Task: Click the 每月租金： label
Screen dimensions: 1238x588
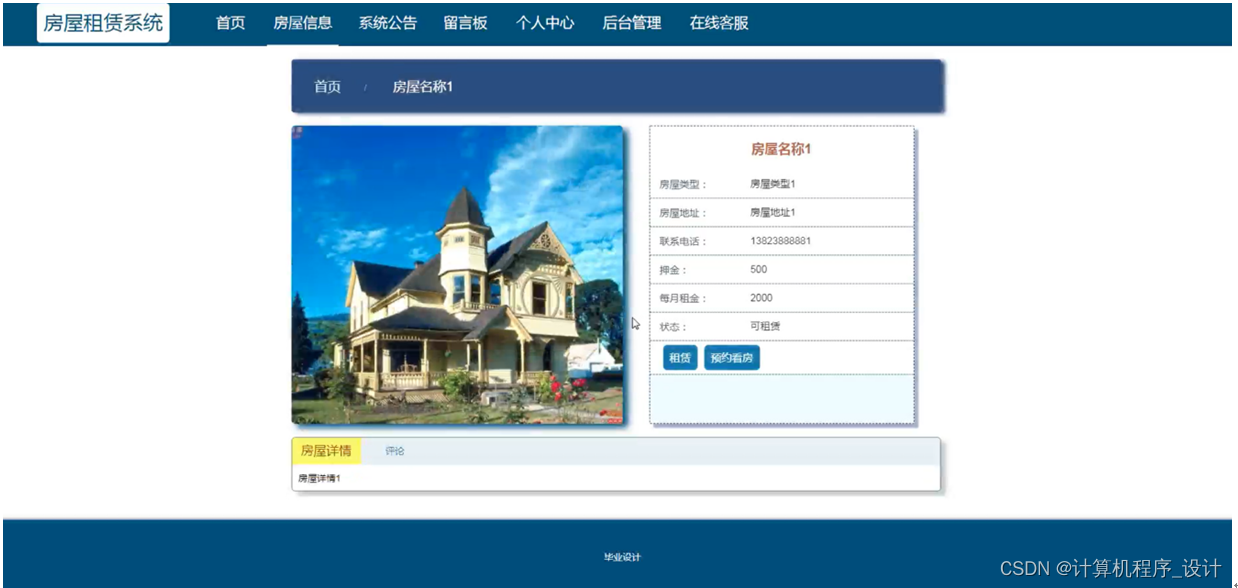Action: 683,299
